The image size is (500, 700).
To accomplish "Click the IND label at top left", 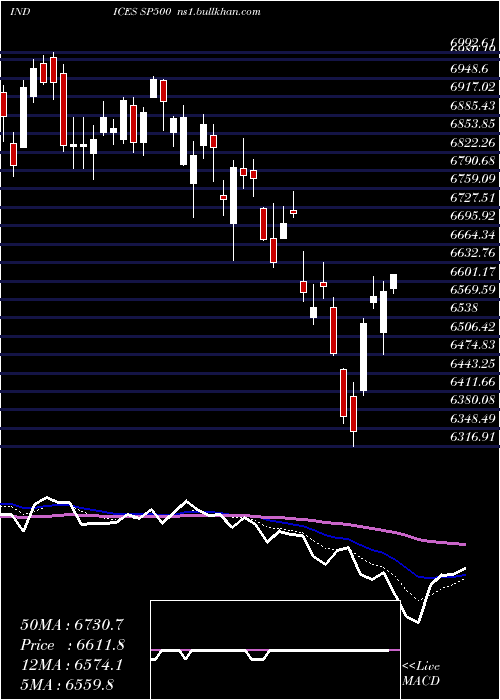I will (20, 12).
